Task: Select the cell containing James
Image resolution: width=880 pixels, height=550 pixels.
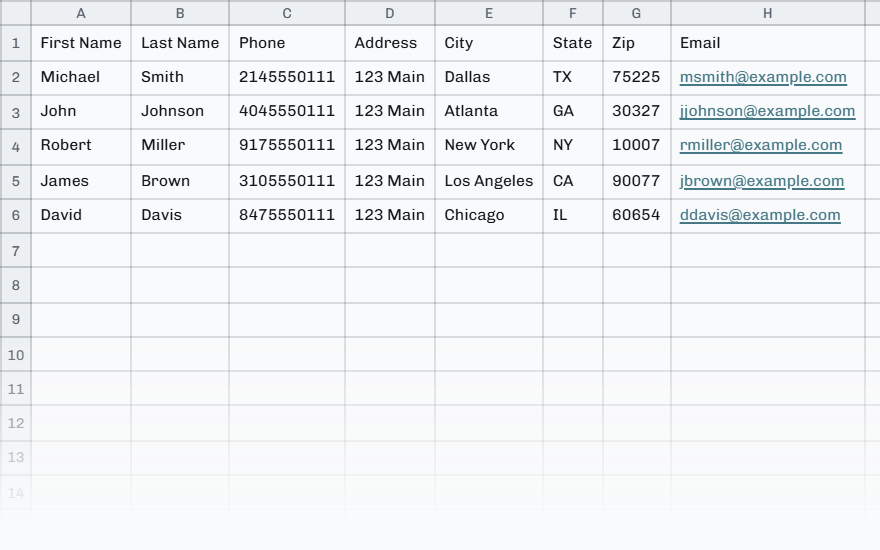Action: (81, 181)
